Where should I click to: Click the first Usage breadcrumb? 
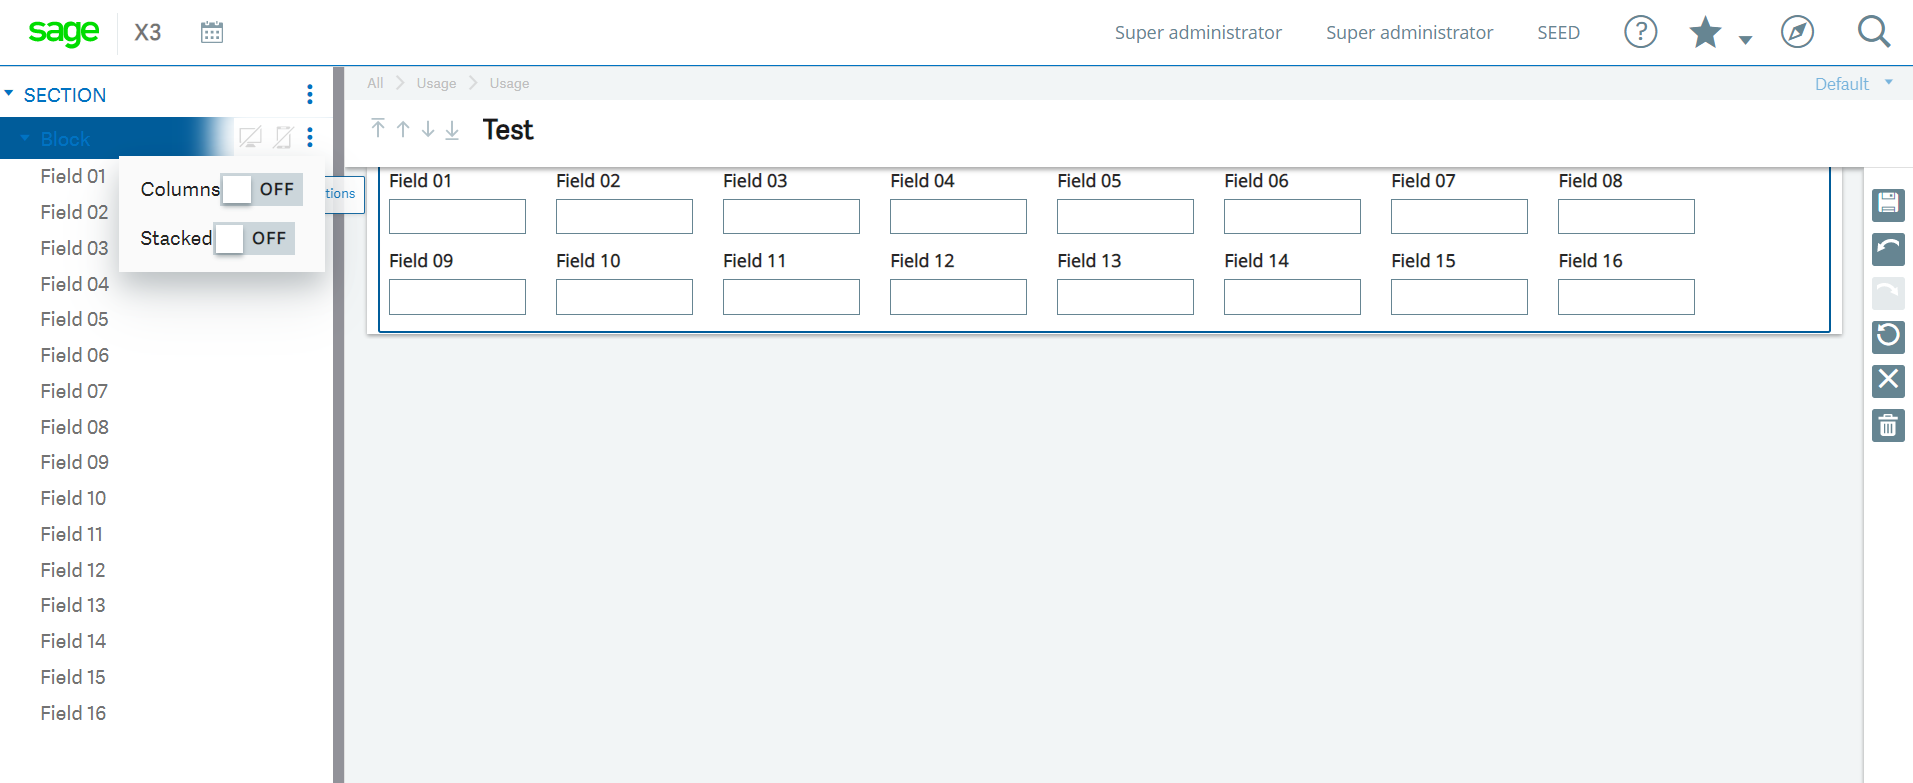436,83
